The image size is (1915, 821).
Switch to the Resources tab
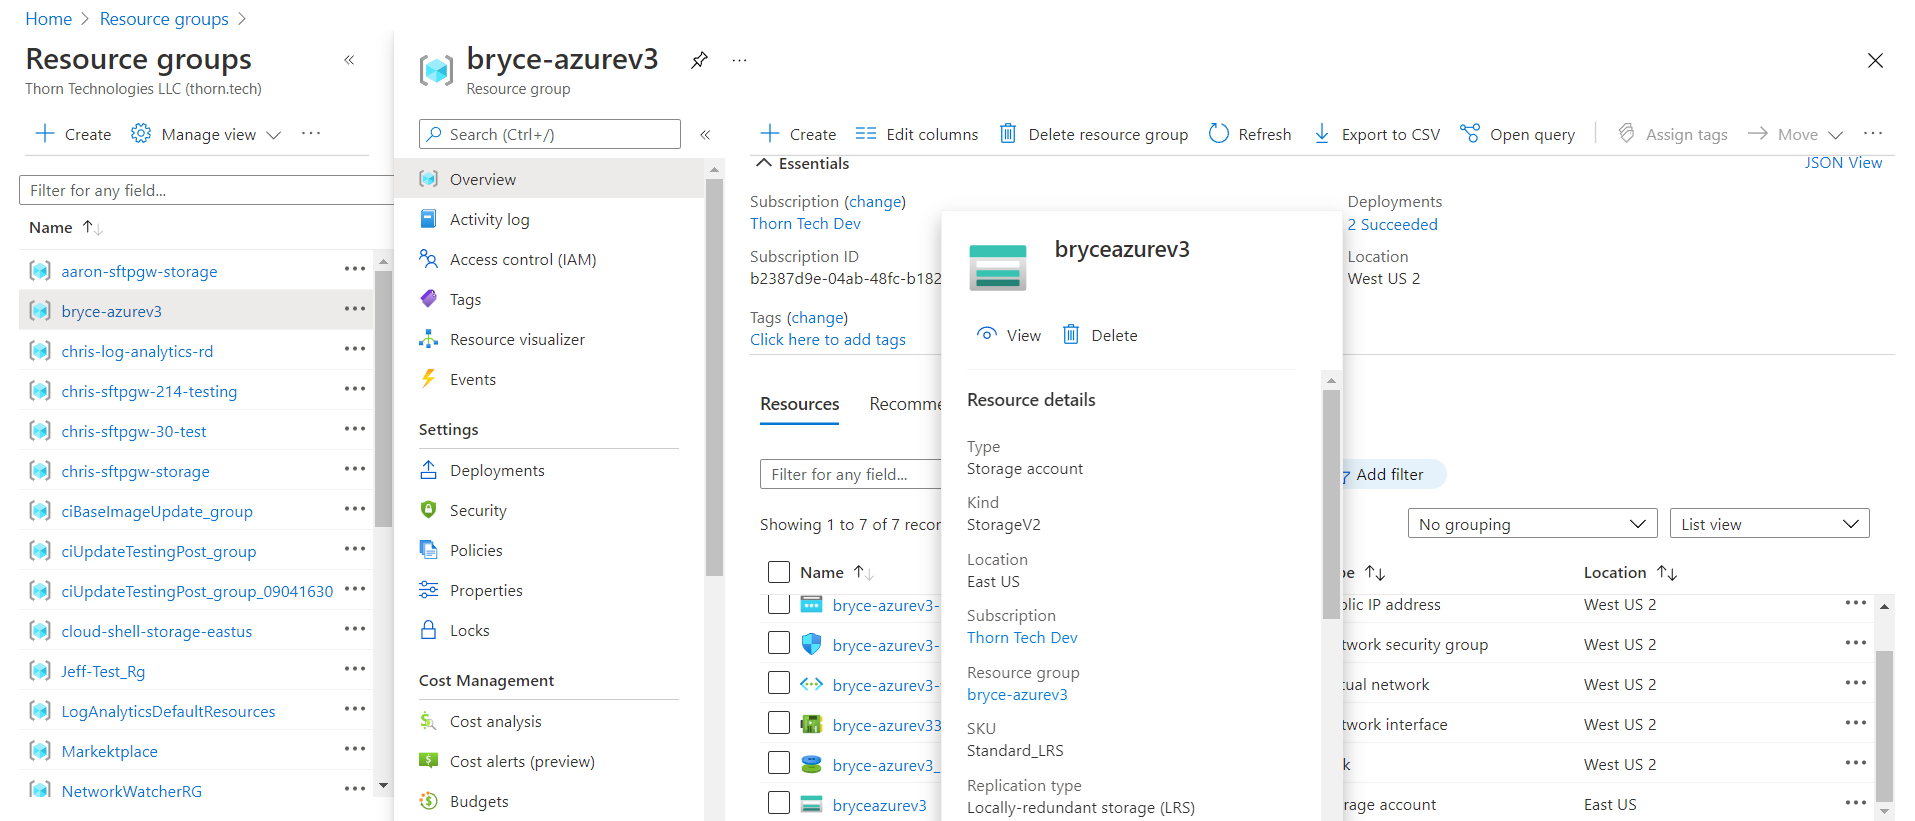tap(799, 404)
